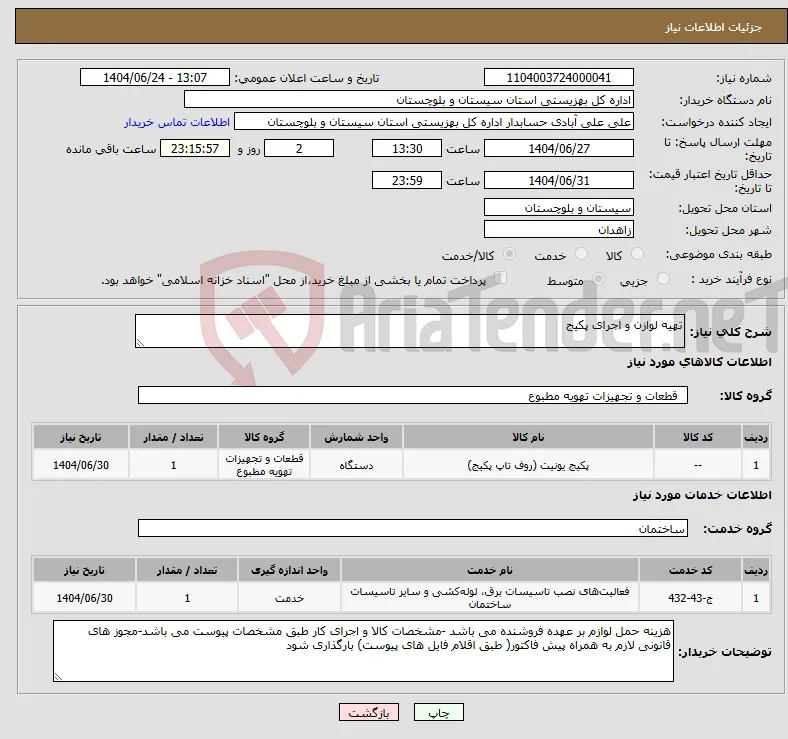The height and width of the screenshot is (739, 788).
Task: Click the goods table تاریخ نیاز header
Action: 81,437
